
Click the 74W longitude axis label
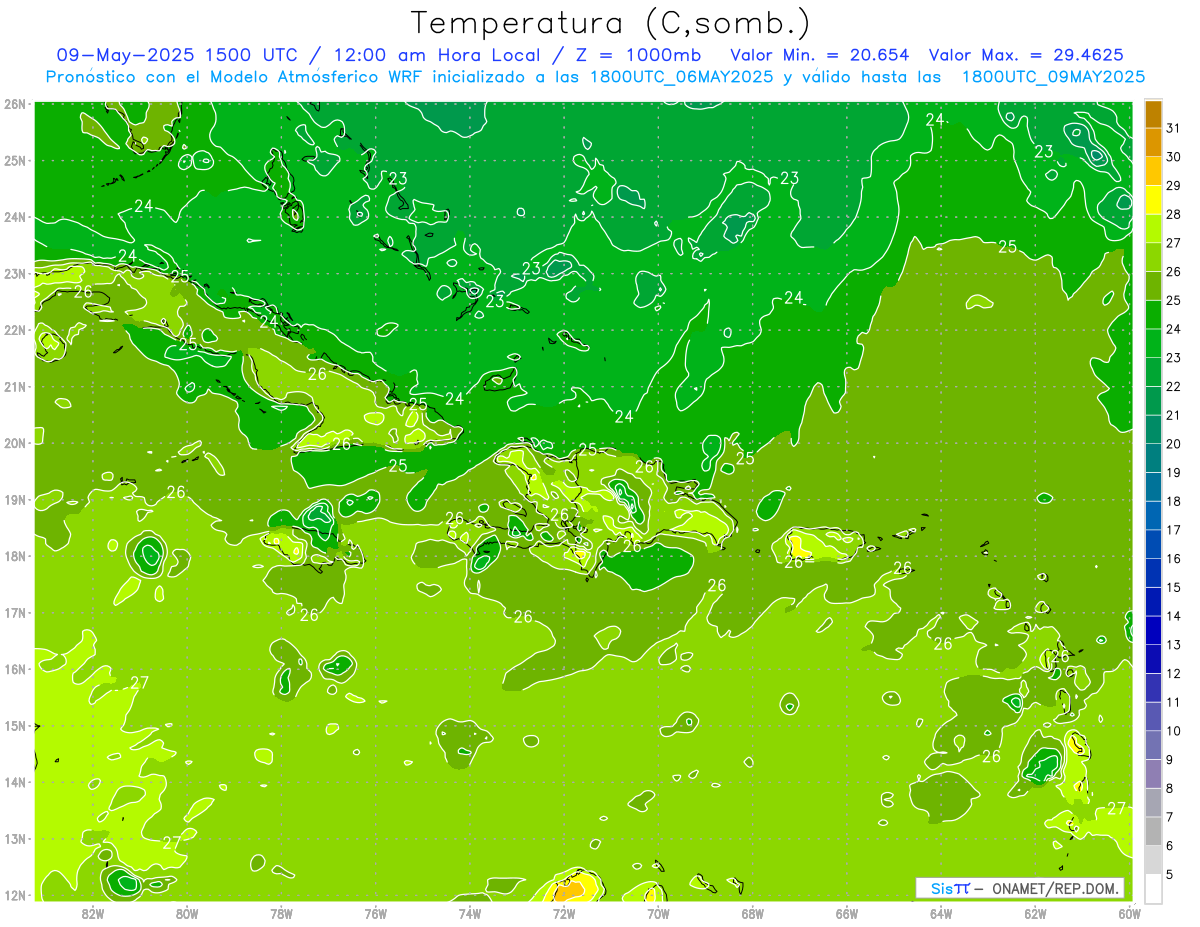[x=469, y=913]
